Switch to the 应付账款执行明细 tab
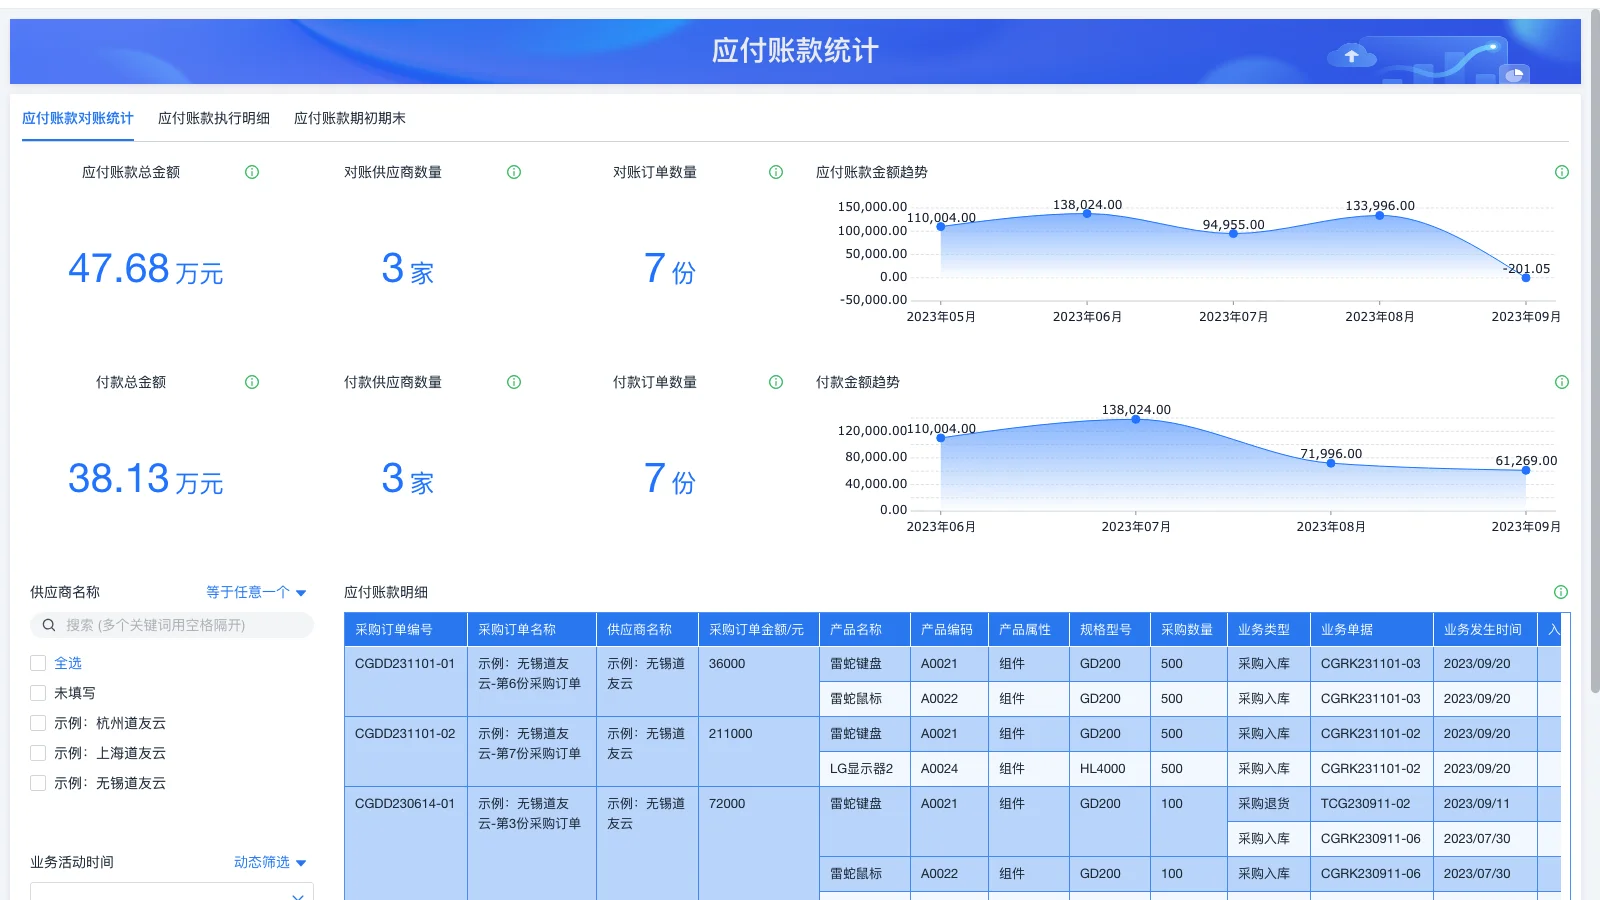 click(x=214, y=117)
